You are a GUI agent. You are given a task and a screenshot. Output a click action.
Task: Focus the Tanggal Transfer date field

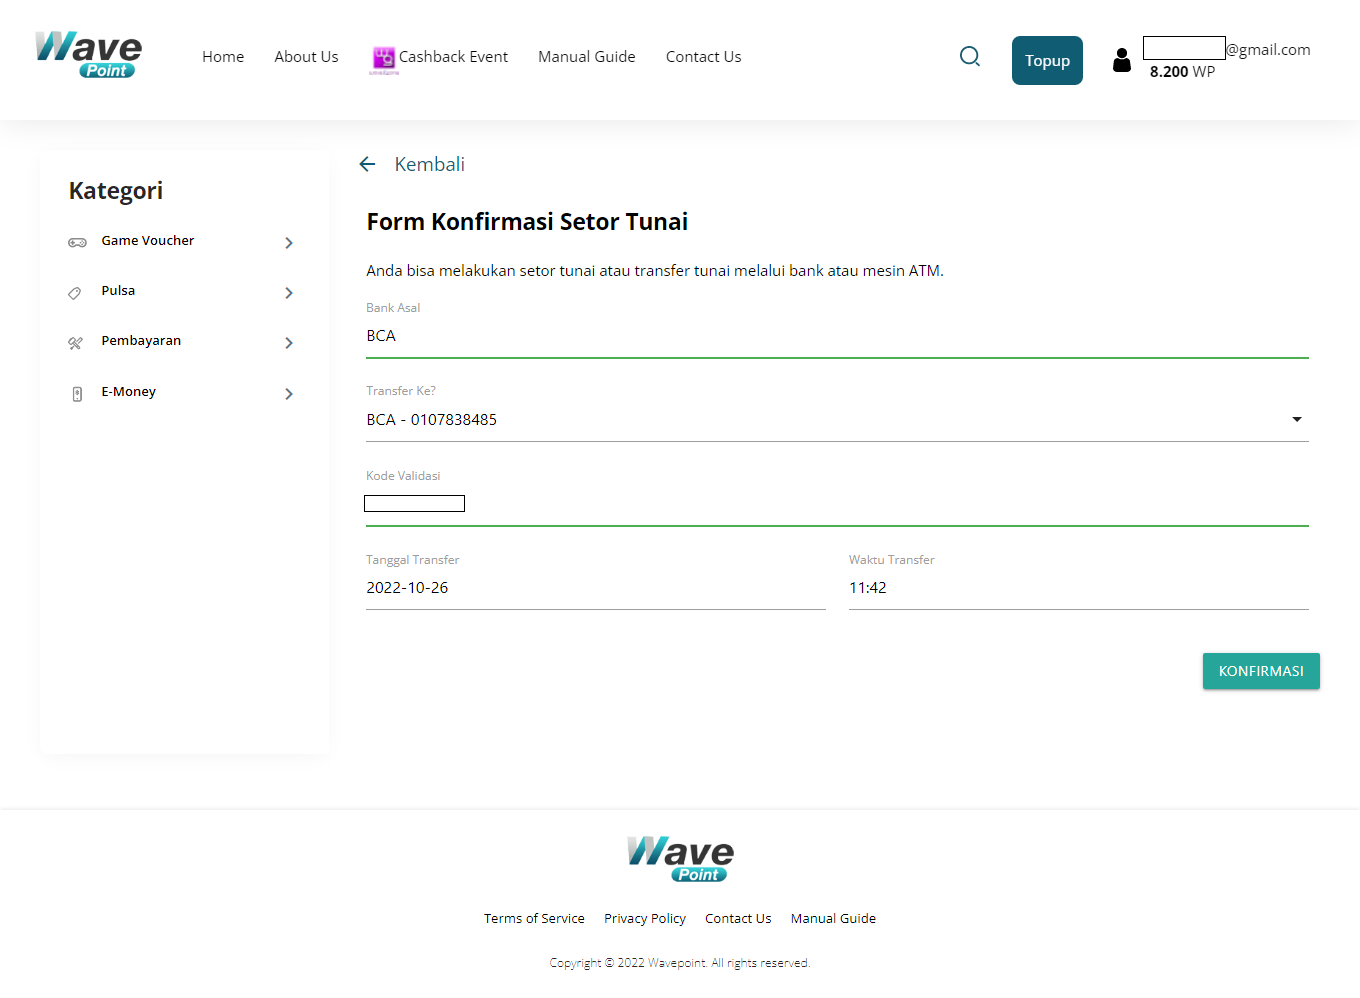[595, 588]
